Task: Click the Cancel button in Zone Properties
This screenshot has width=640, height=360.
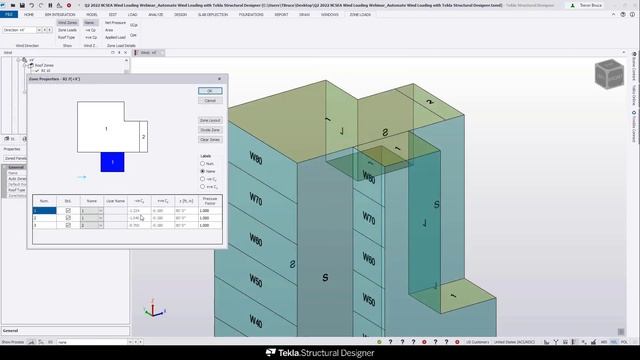Action: coord(210,100)
